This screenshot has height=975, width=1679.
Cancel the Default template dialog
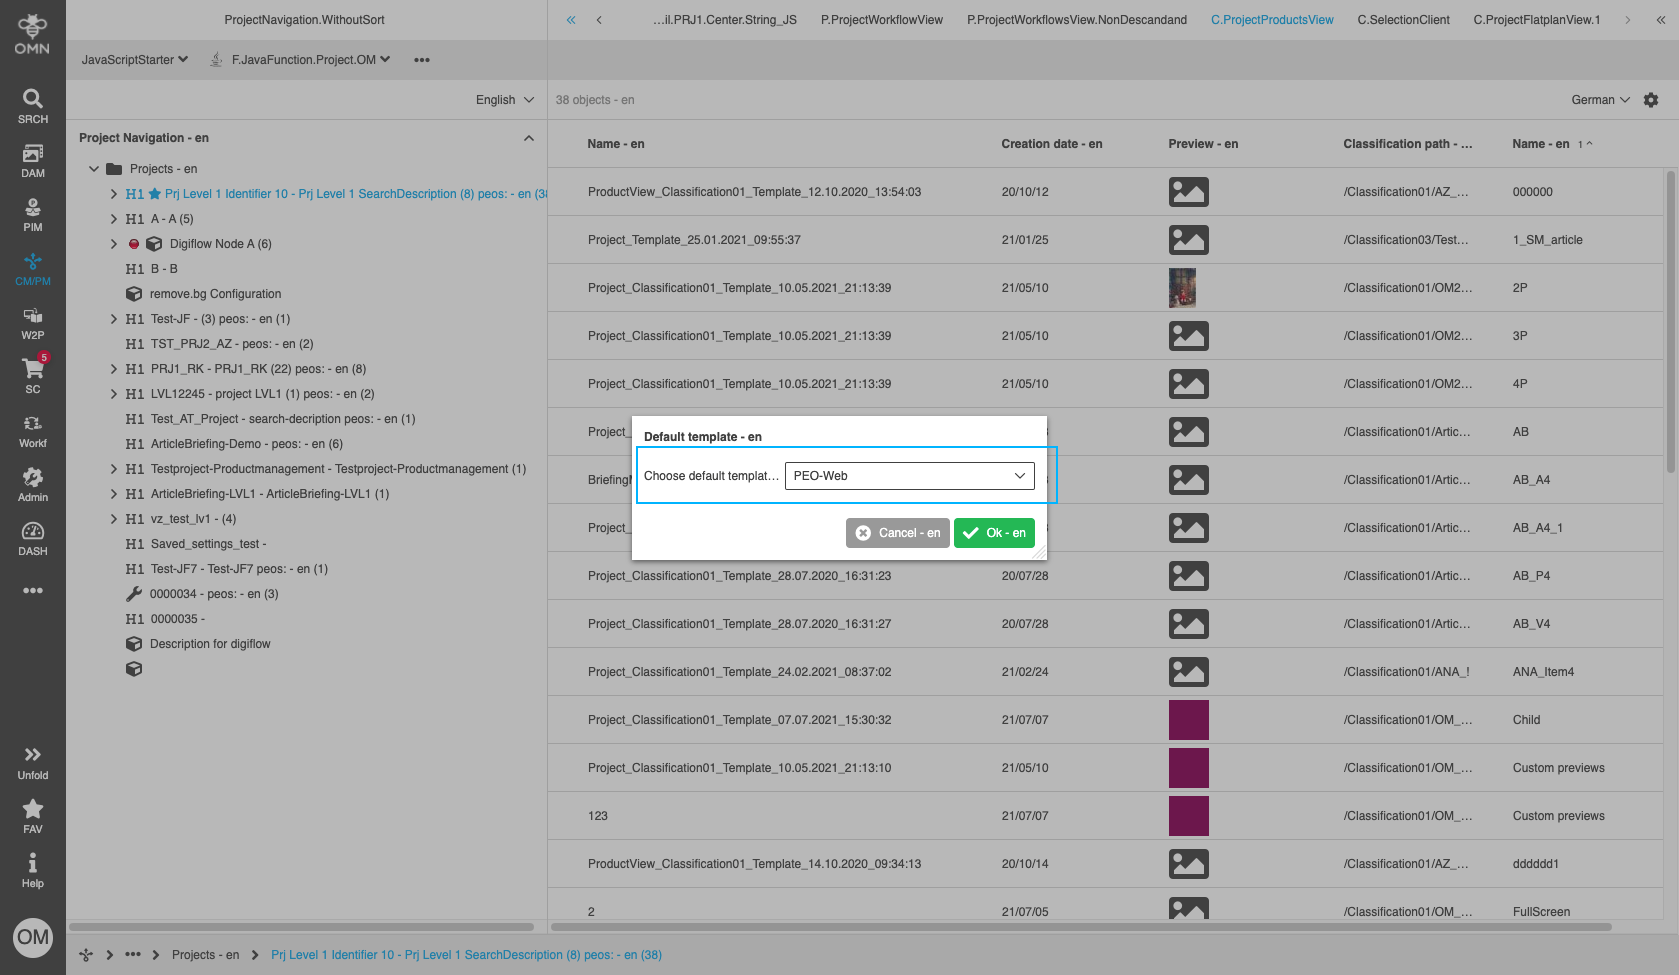click(898, 533)
